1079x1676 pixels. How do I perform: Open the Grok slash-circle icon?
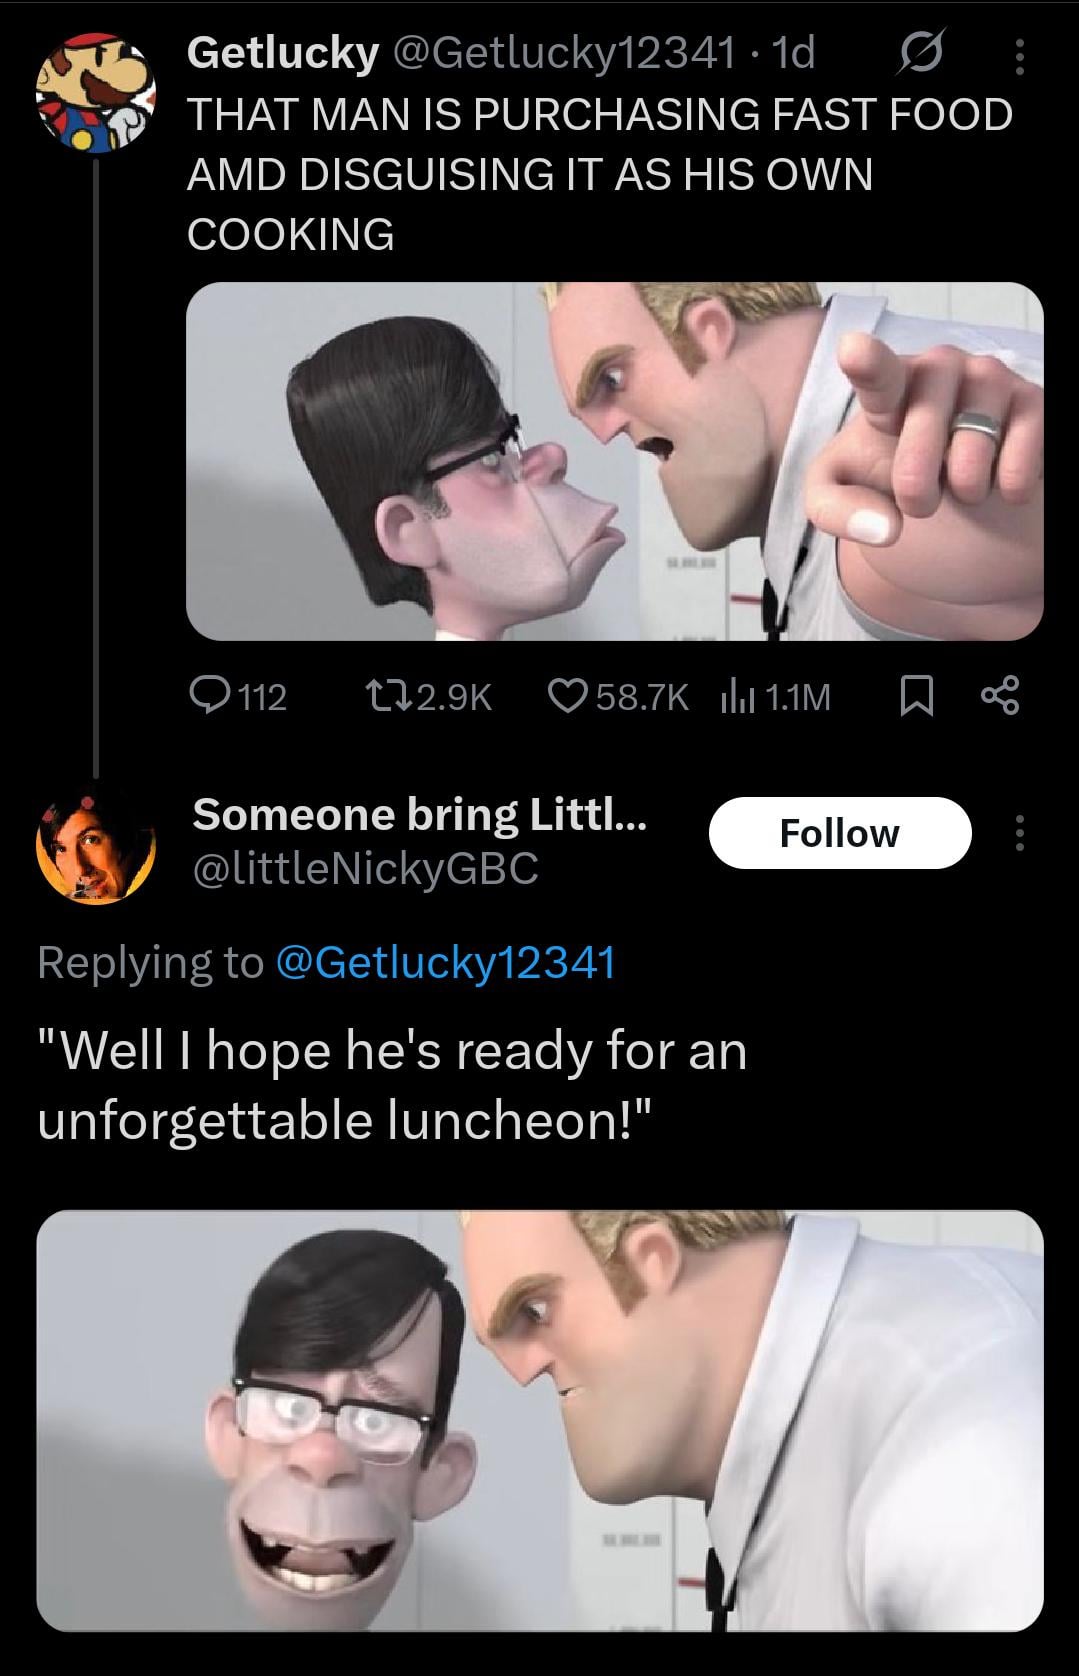921,55
